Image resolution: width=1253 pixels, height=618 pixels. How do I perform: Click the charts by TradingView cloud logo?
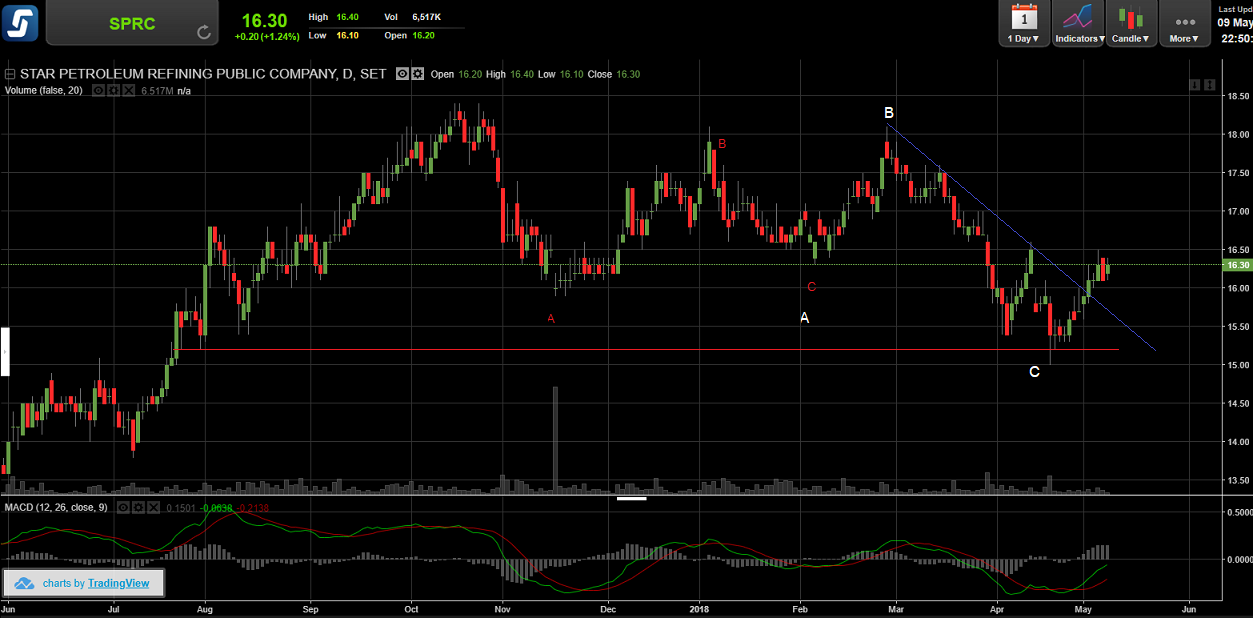(x=23, y=583)
